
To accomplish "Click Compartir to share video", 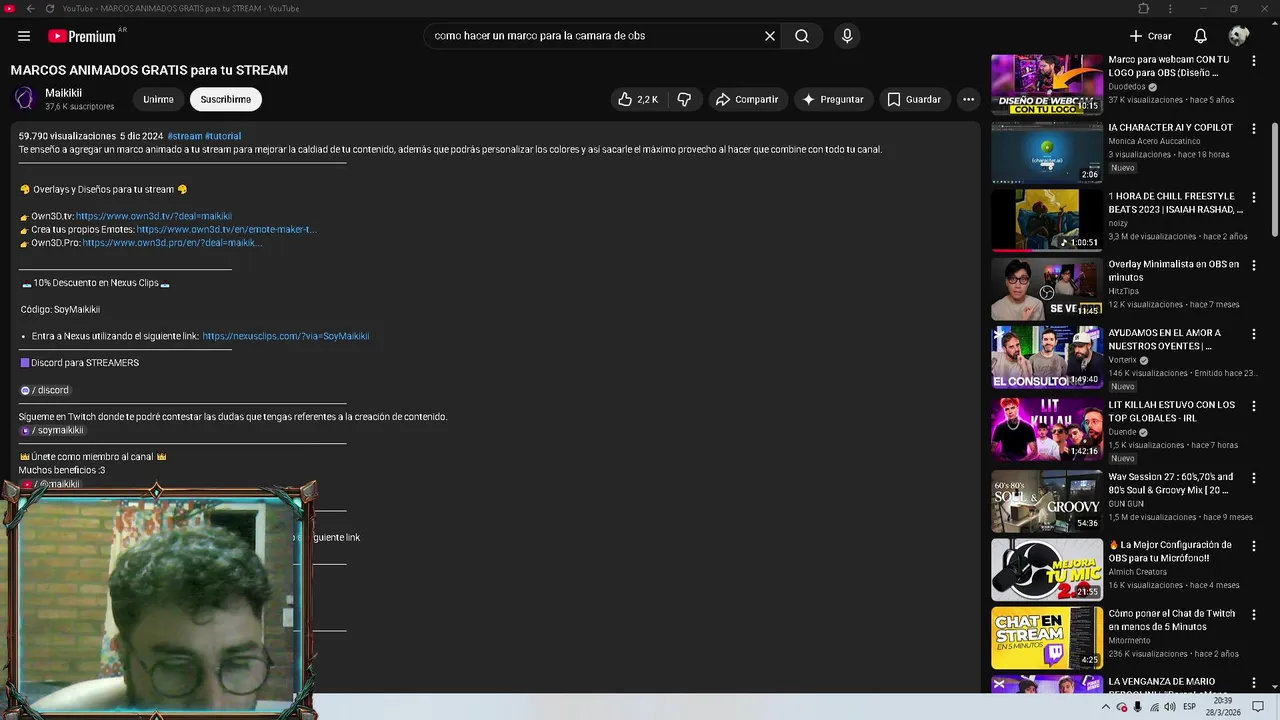I will coord(746,99).
